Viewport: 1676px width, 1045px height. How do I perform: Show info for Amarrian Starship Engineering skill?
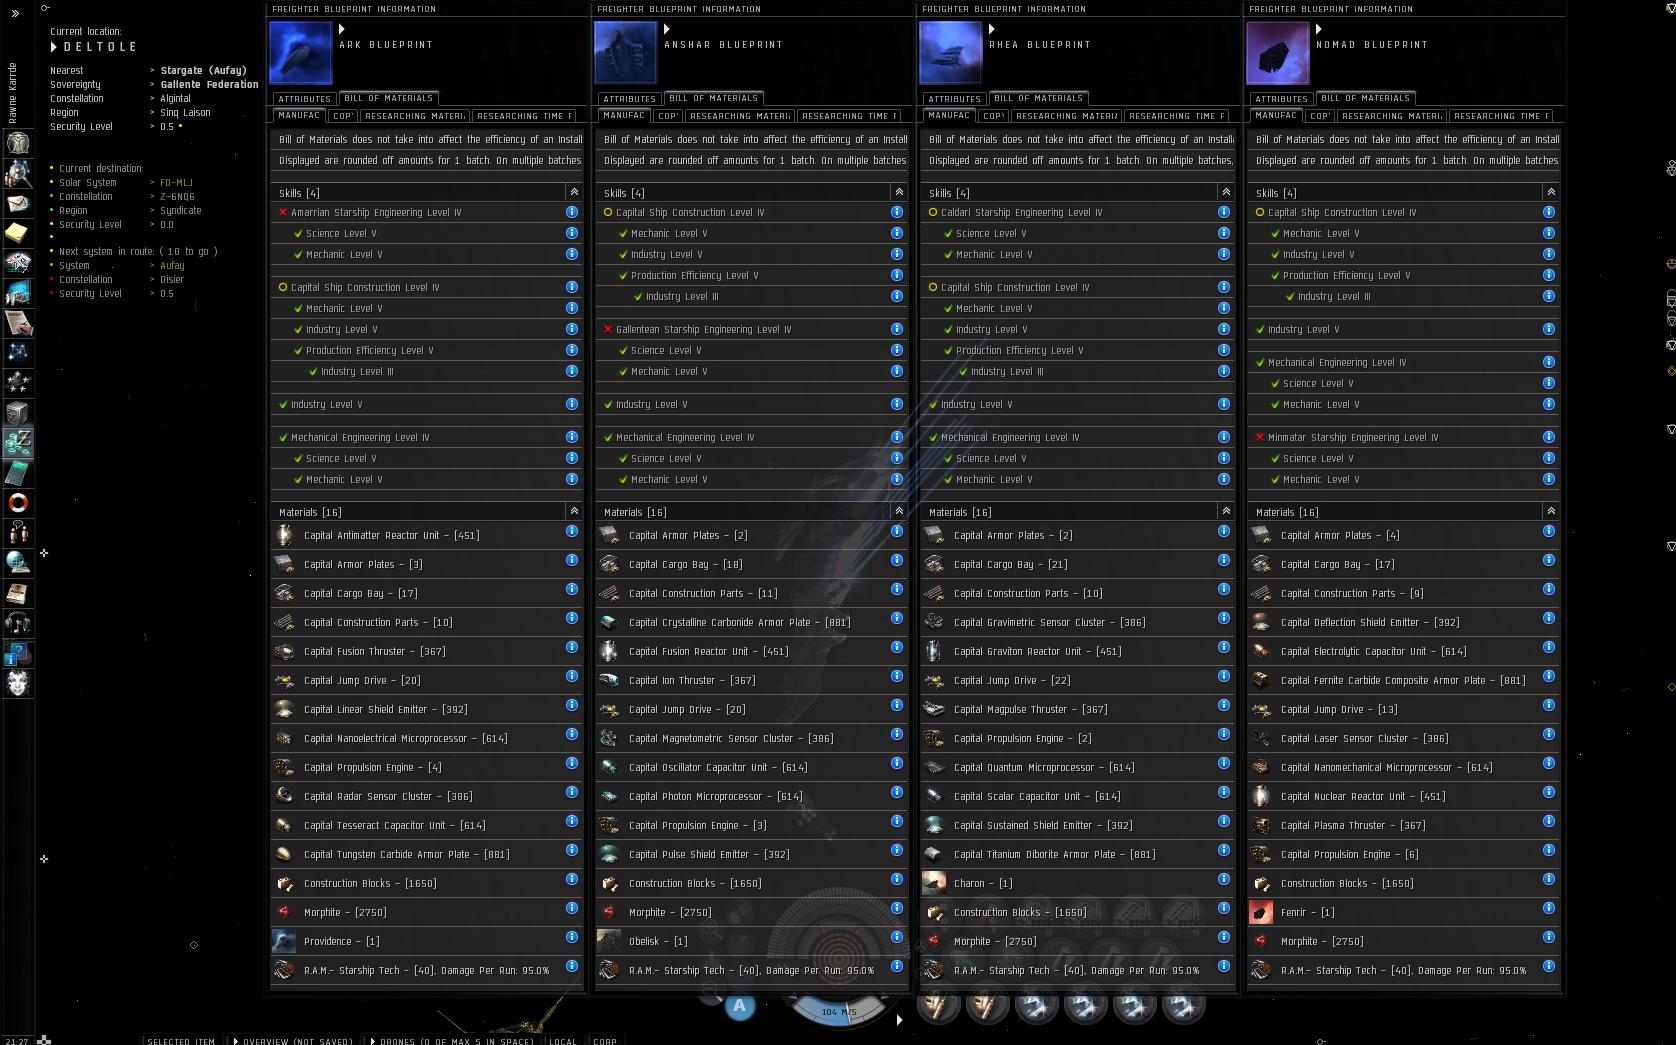572,212
